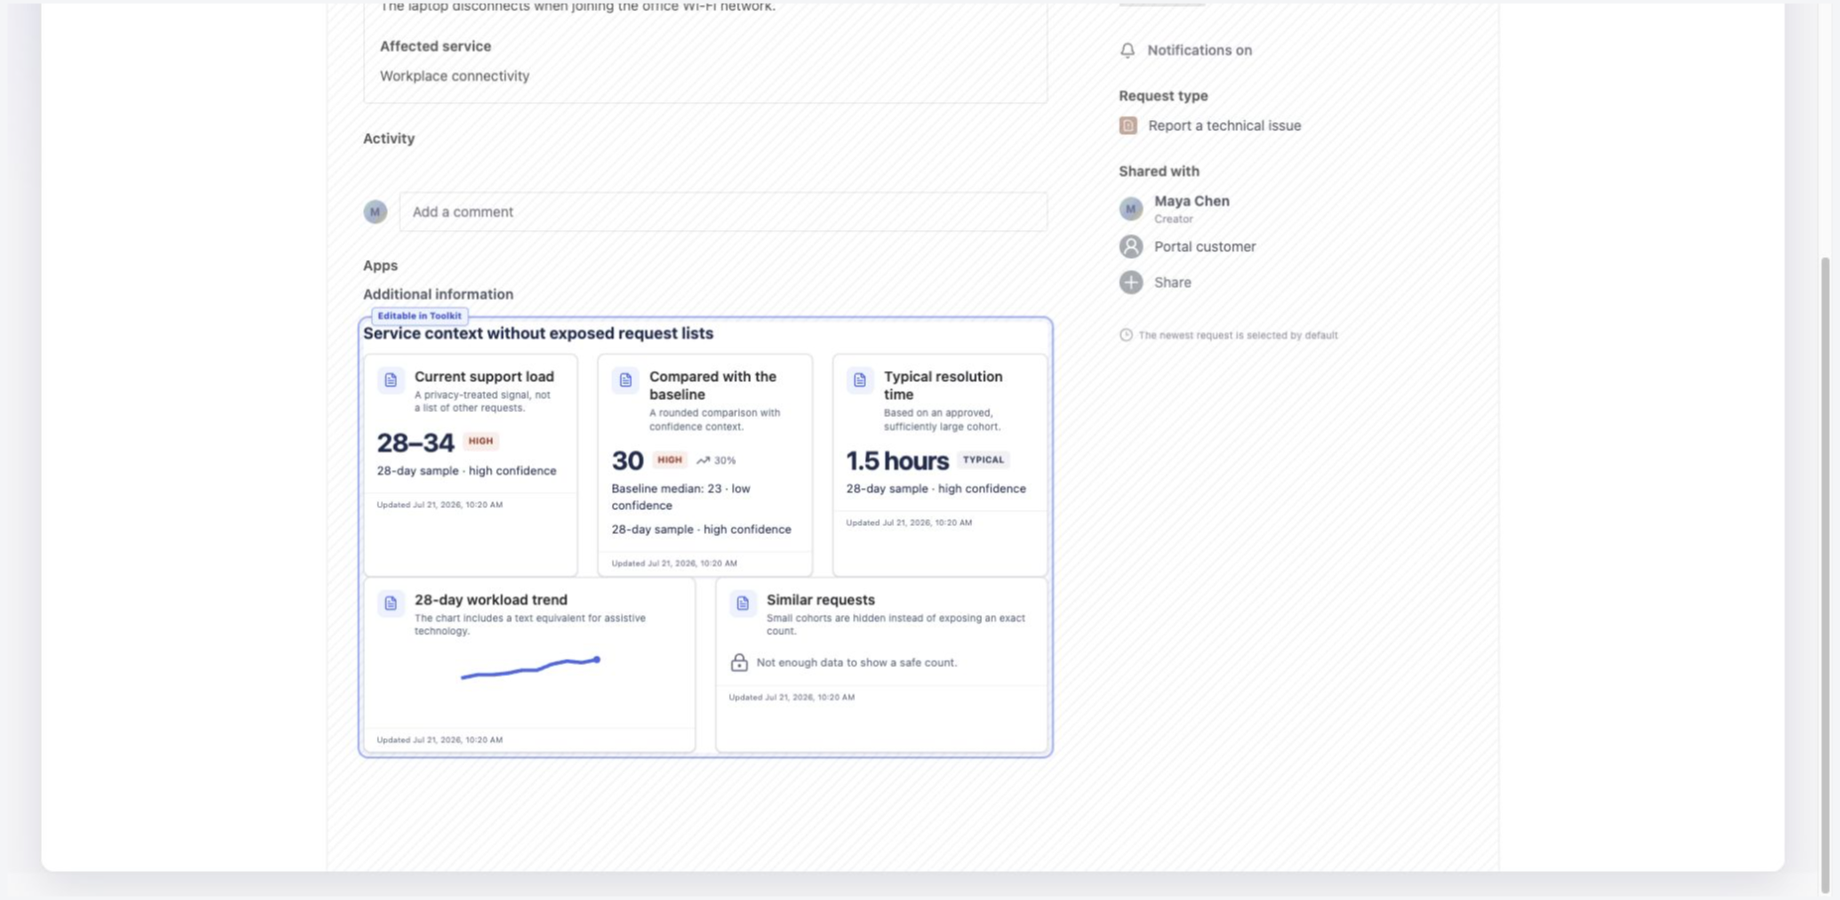This screenshot has width=1840, height=900.
Task: Click the Workplace connectivity value
Action: click(x=455, y=76)
